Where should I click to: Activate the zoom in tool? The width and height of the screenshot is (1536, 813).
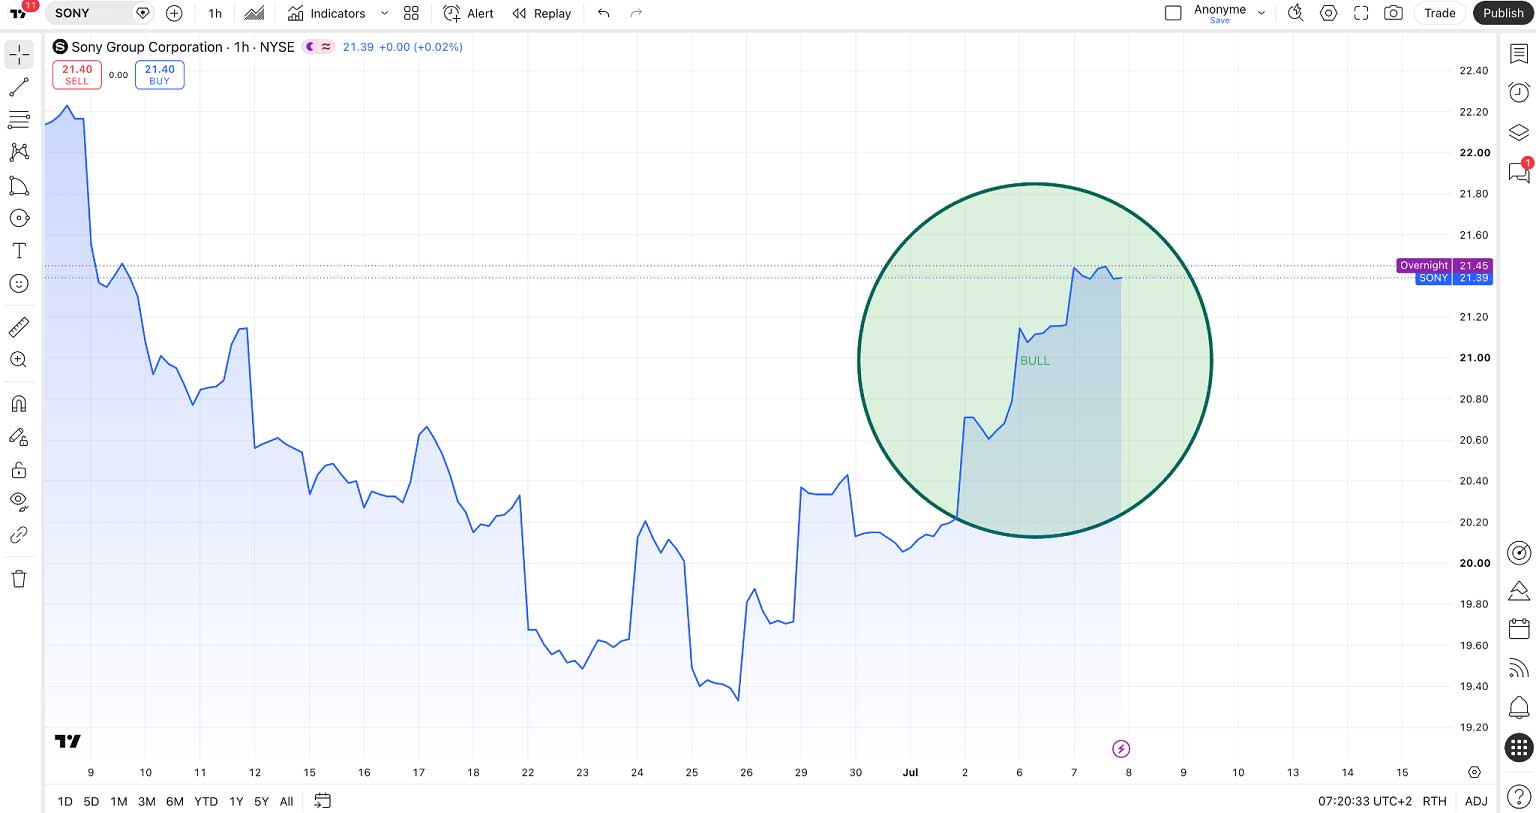19,360
